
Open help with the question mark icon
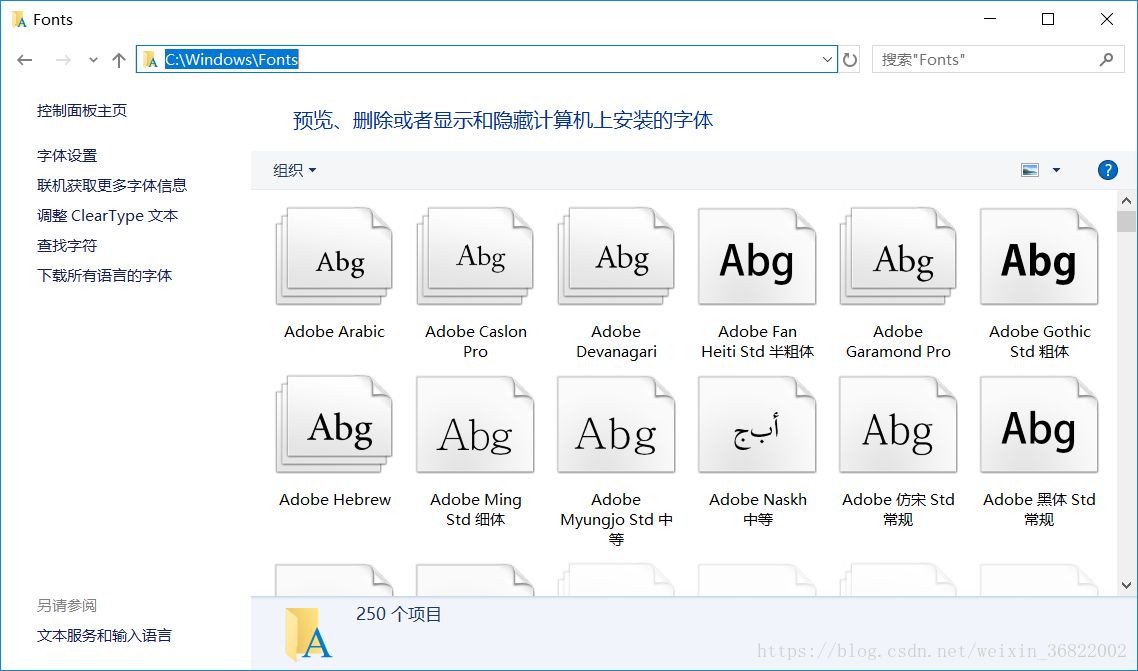(1108, 170)
